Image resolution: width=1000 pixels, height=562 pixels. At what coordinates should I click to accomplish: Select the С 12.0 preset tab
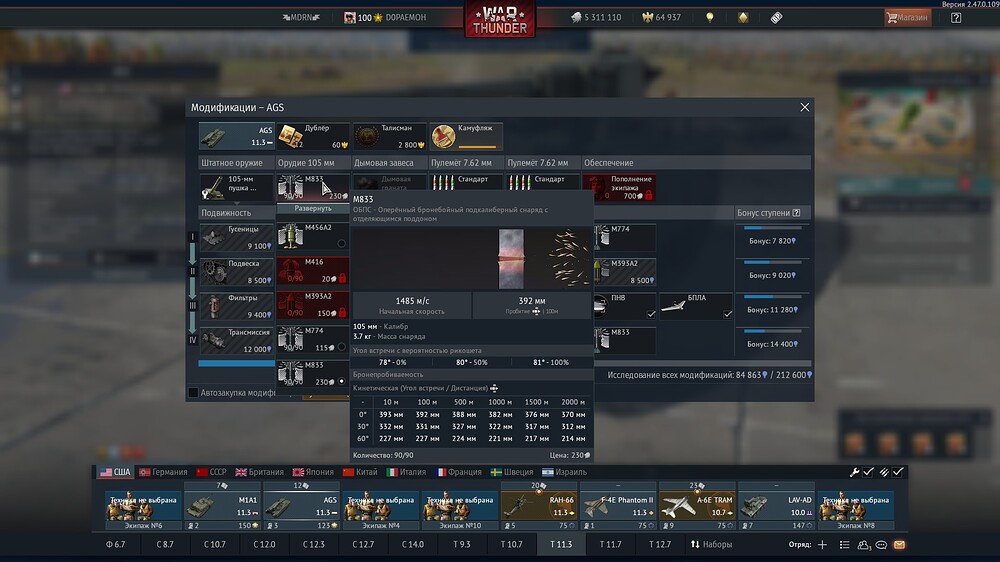(264, 544)
